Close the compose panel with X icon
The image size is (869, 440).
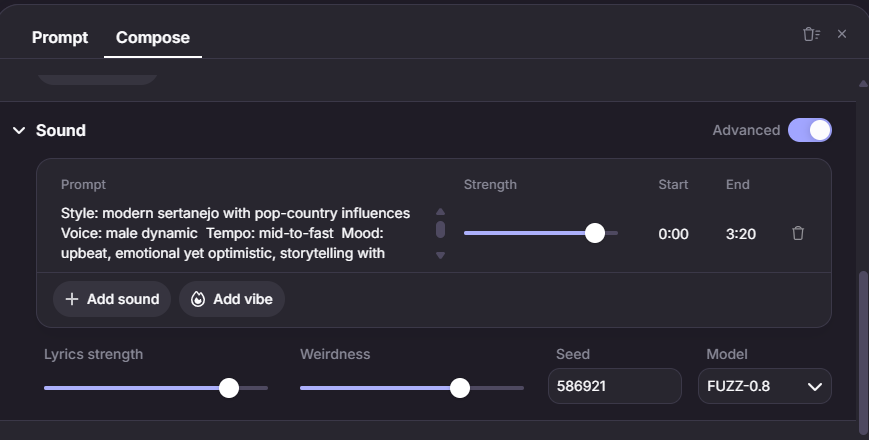pos(842,35)
